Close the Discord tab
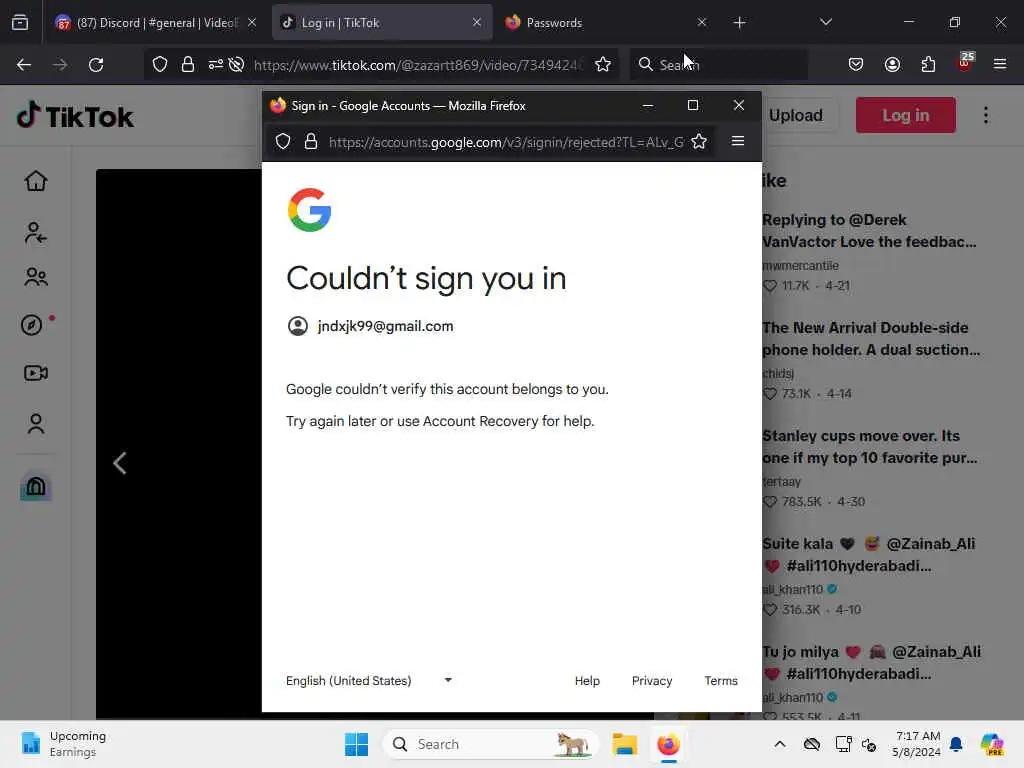 [252, 23]
